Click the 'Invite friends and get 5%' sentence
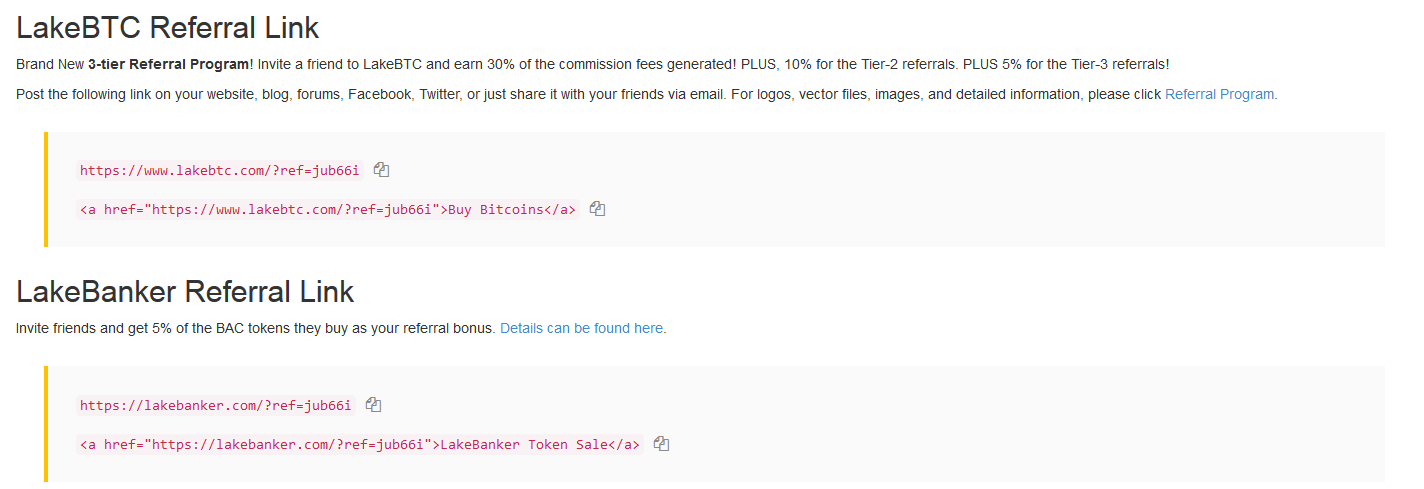 (x=256, y=328)
